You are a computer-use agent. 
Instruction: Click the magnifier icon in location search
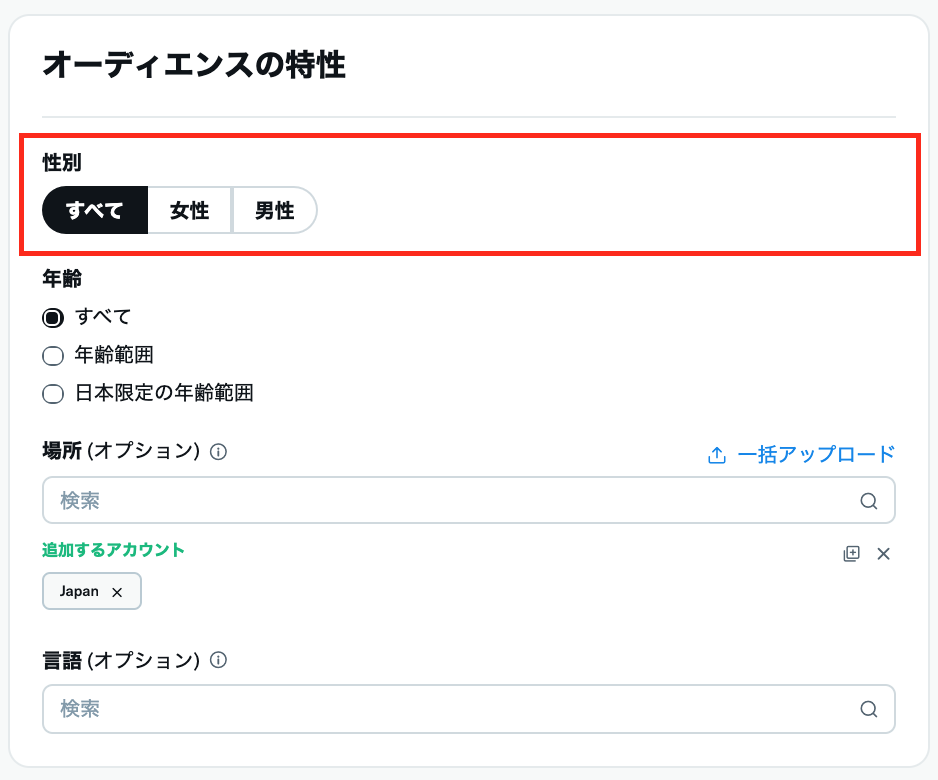[868, 501]
